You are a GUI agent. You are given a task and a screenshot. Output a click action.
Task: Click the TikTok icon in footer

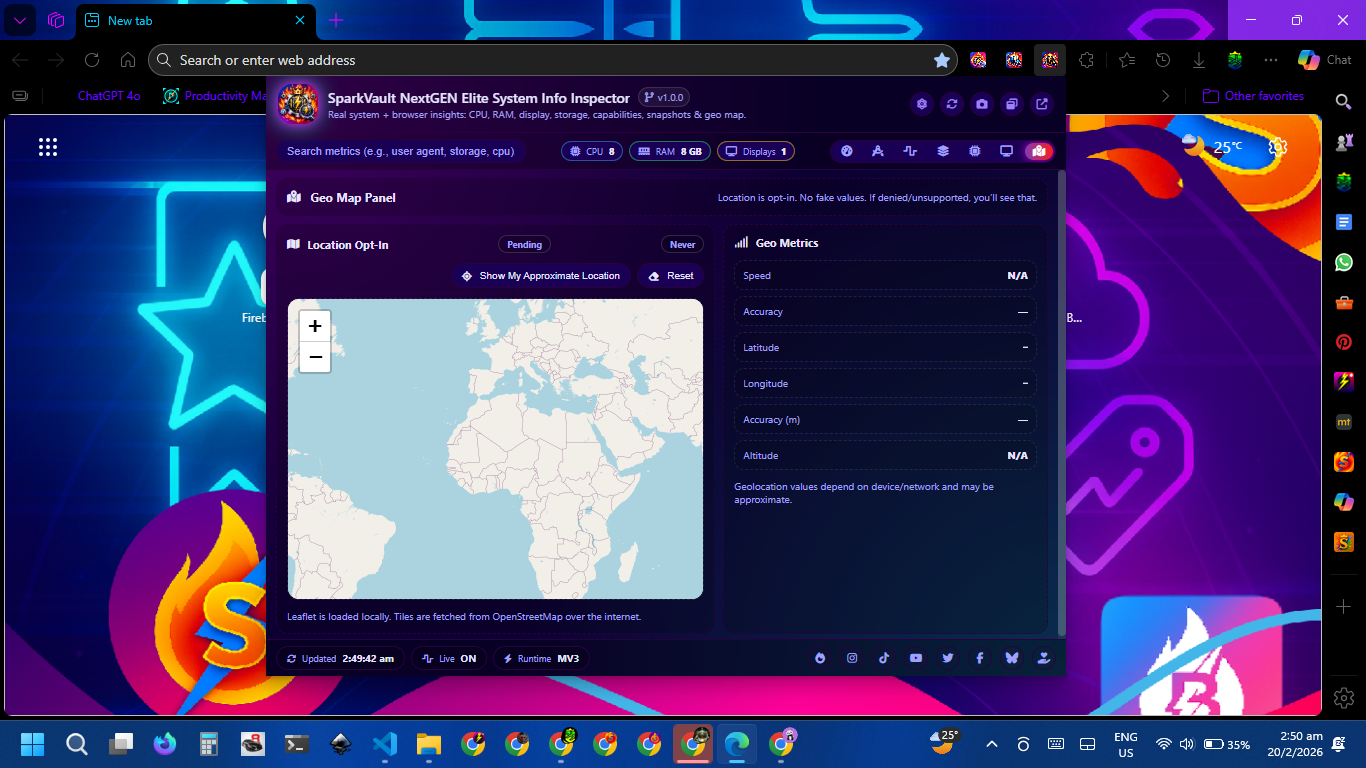884,658
